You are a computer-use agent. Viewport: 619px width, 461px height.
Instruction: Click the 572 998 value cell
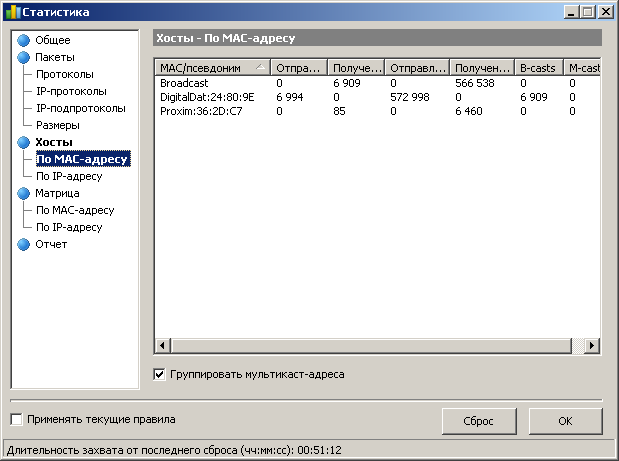[410, 97]
